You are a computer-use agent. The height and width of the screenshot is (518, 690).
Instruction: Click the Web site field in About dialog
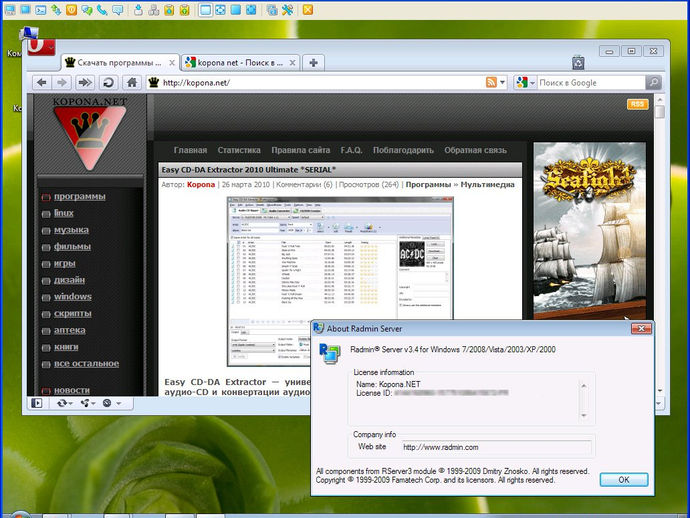(x=496, y=447)
